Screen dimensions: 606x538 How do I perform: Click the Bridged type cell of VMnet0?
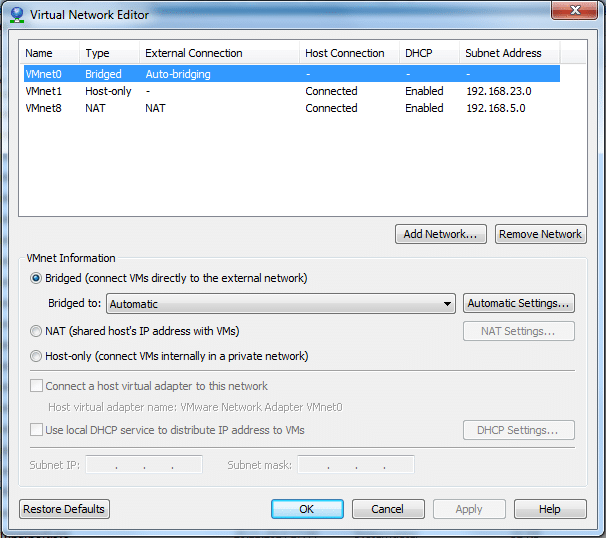pos(103,74)
